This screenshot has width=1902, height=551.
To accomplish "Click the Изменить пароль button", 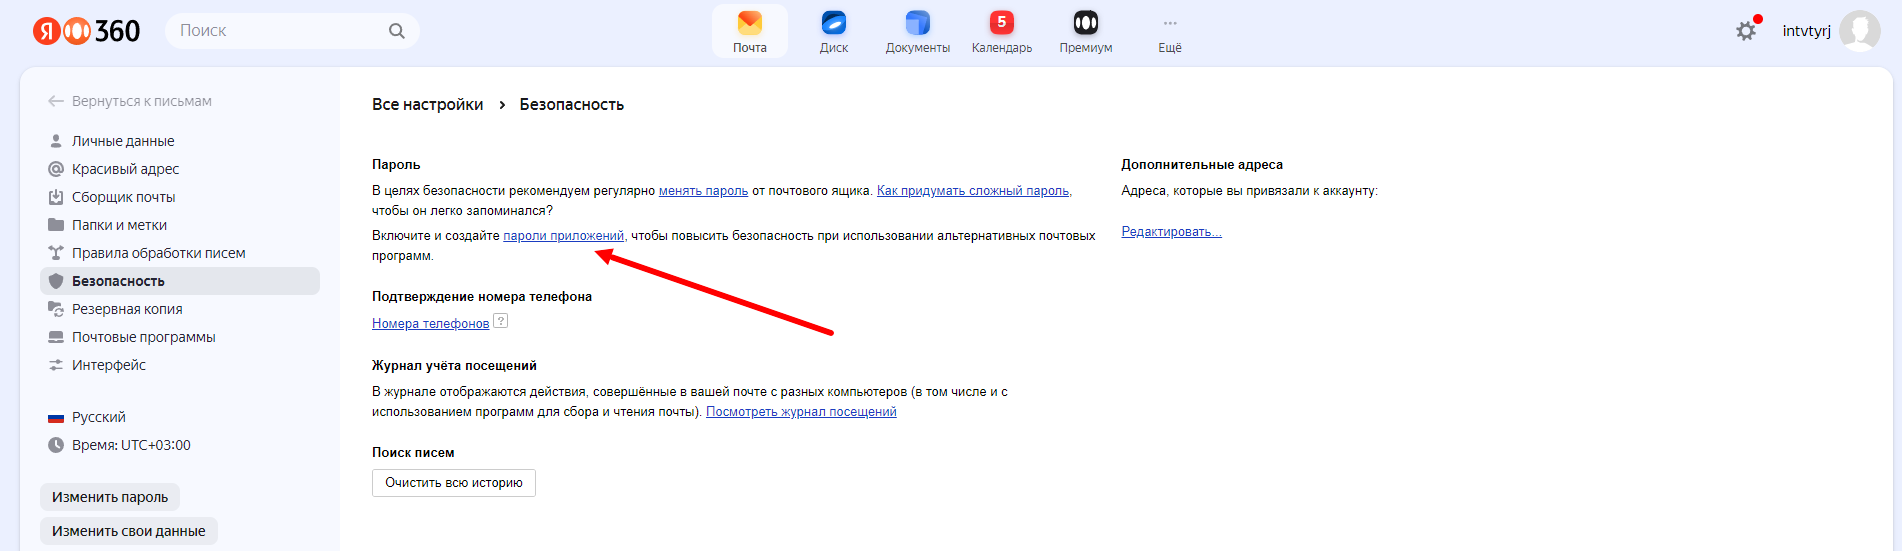I will [x=110, y=497].
